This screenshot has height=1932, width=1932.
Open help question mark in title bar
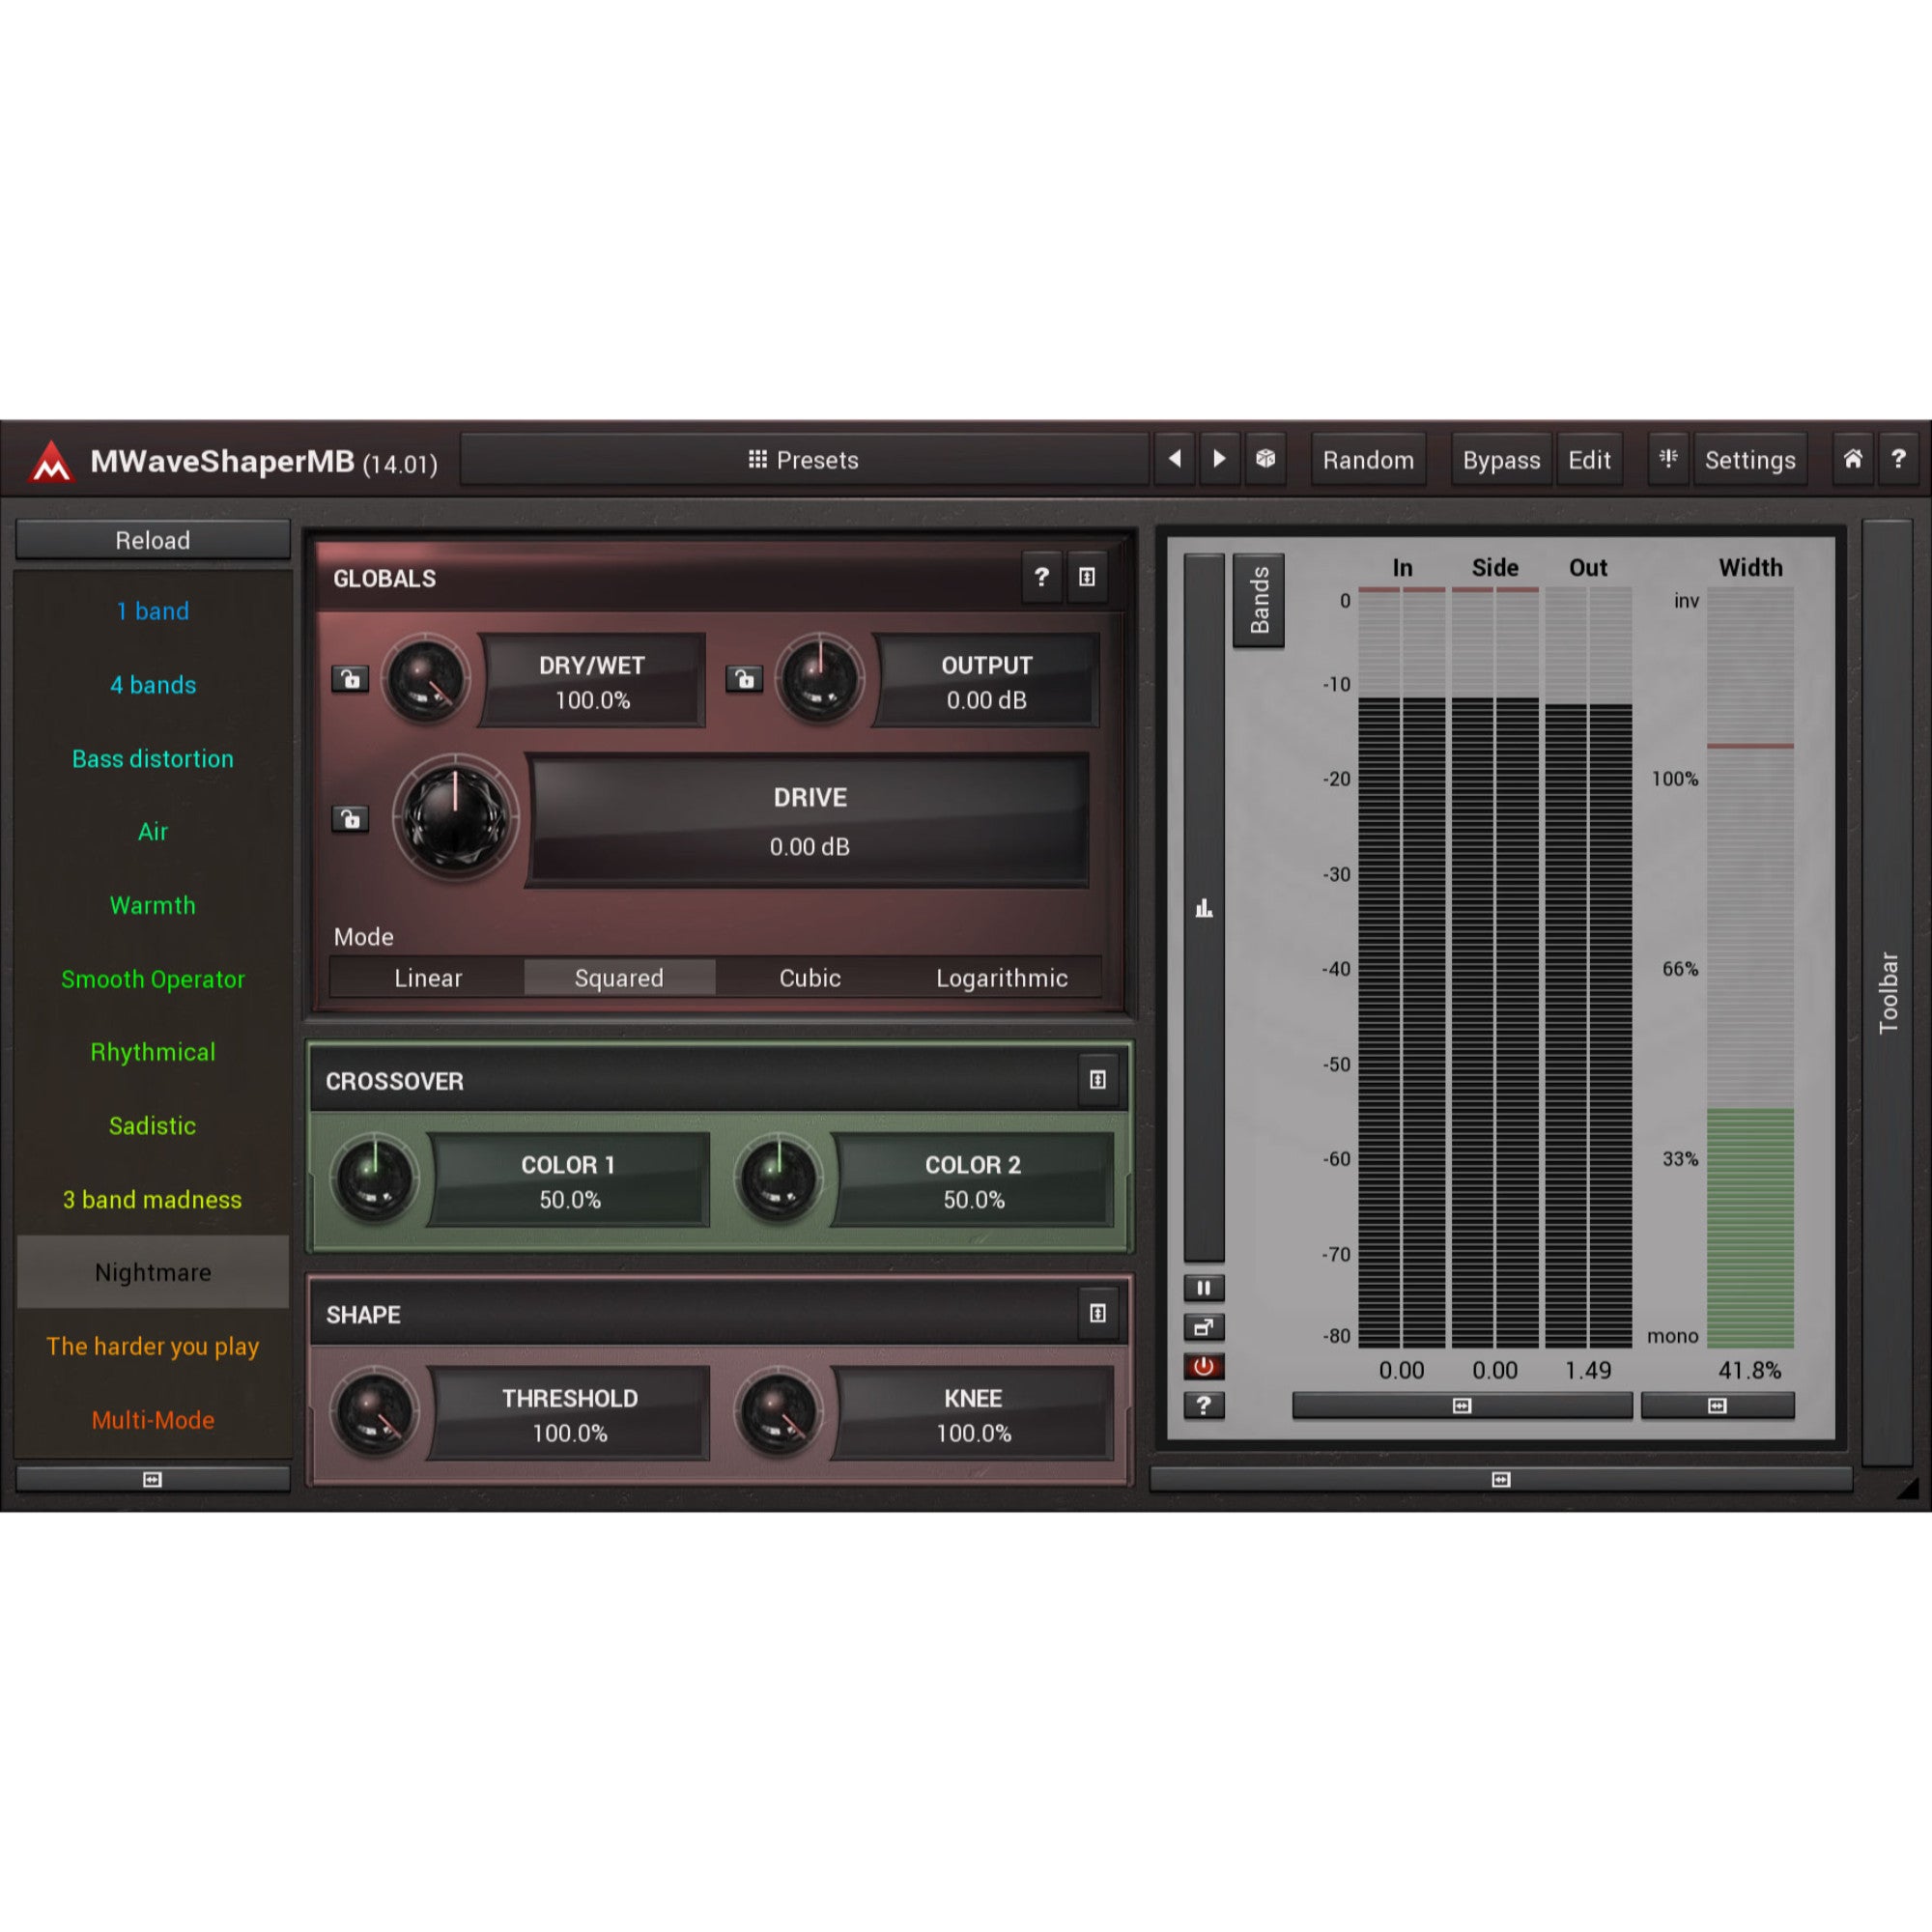tap(1898, 459)
